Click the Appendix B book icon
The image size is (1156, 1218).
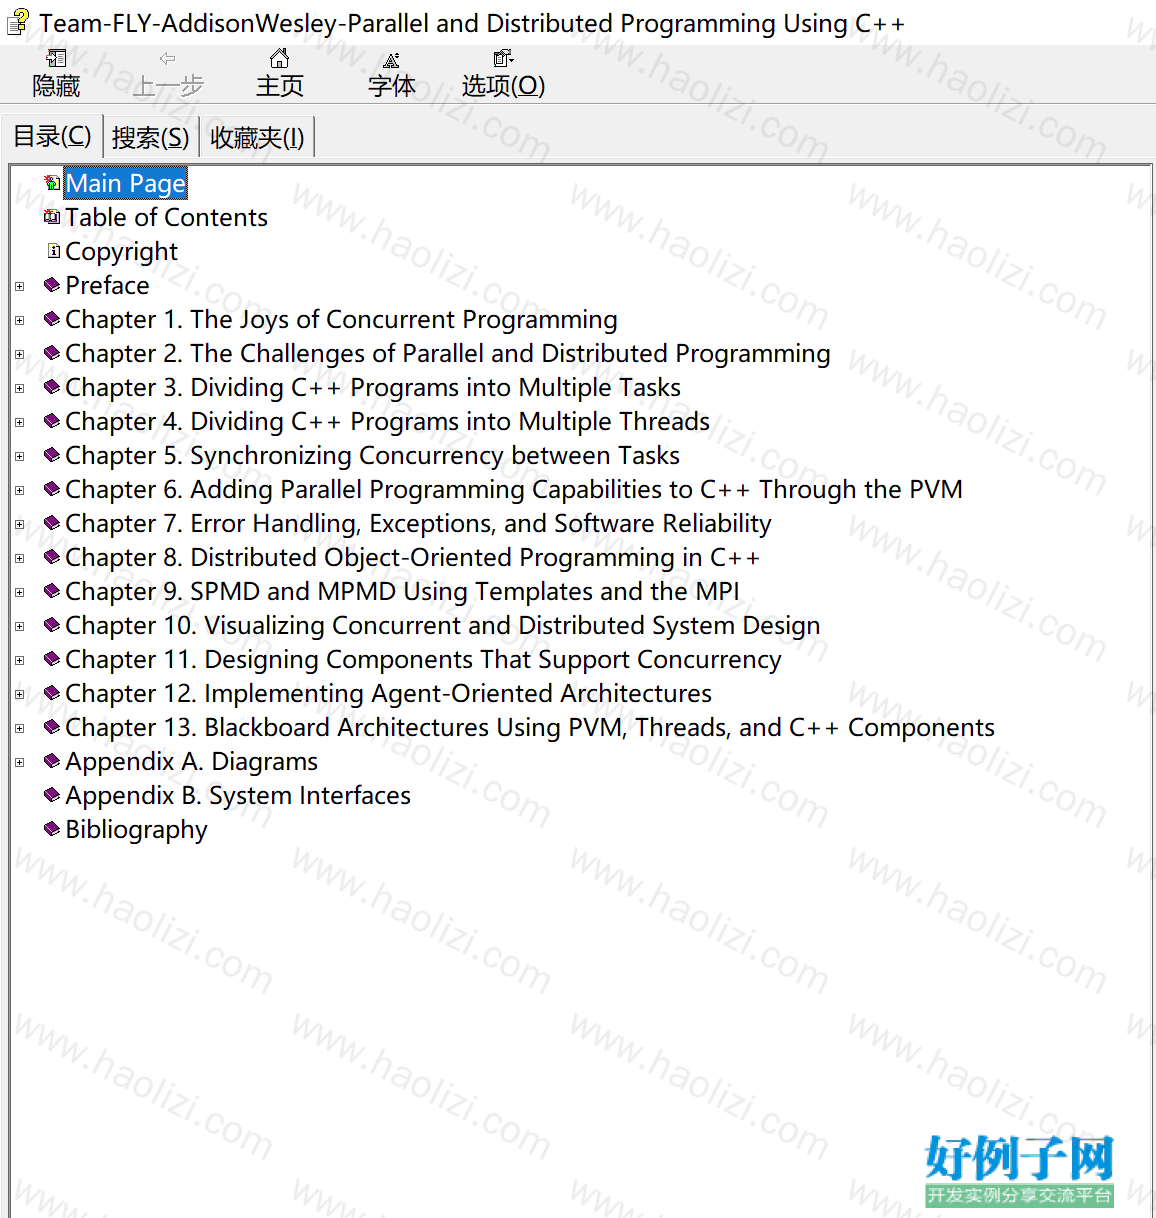point(53,795)
